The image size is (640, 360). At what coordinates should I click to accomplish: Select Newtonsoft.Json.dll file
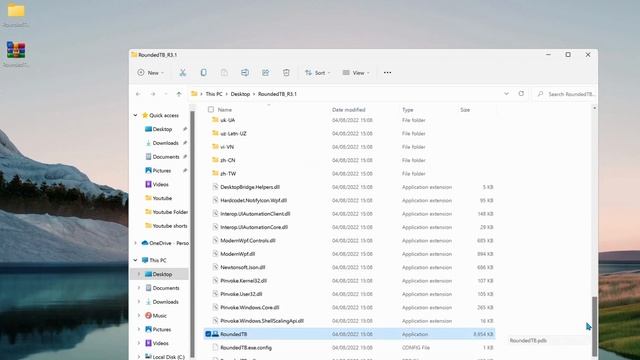242,267
